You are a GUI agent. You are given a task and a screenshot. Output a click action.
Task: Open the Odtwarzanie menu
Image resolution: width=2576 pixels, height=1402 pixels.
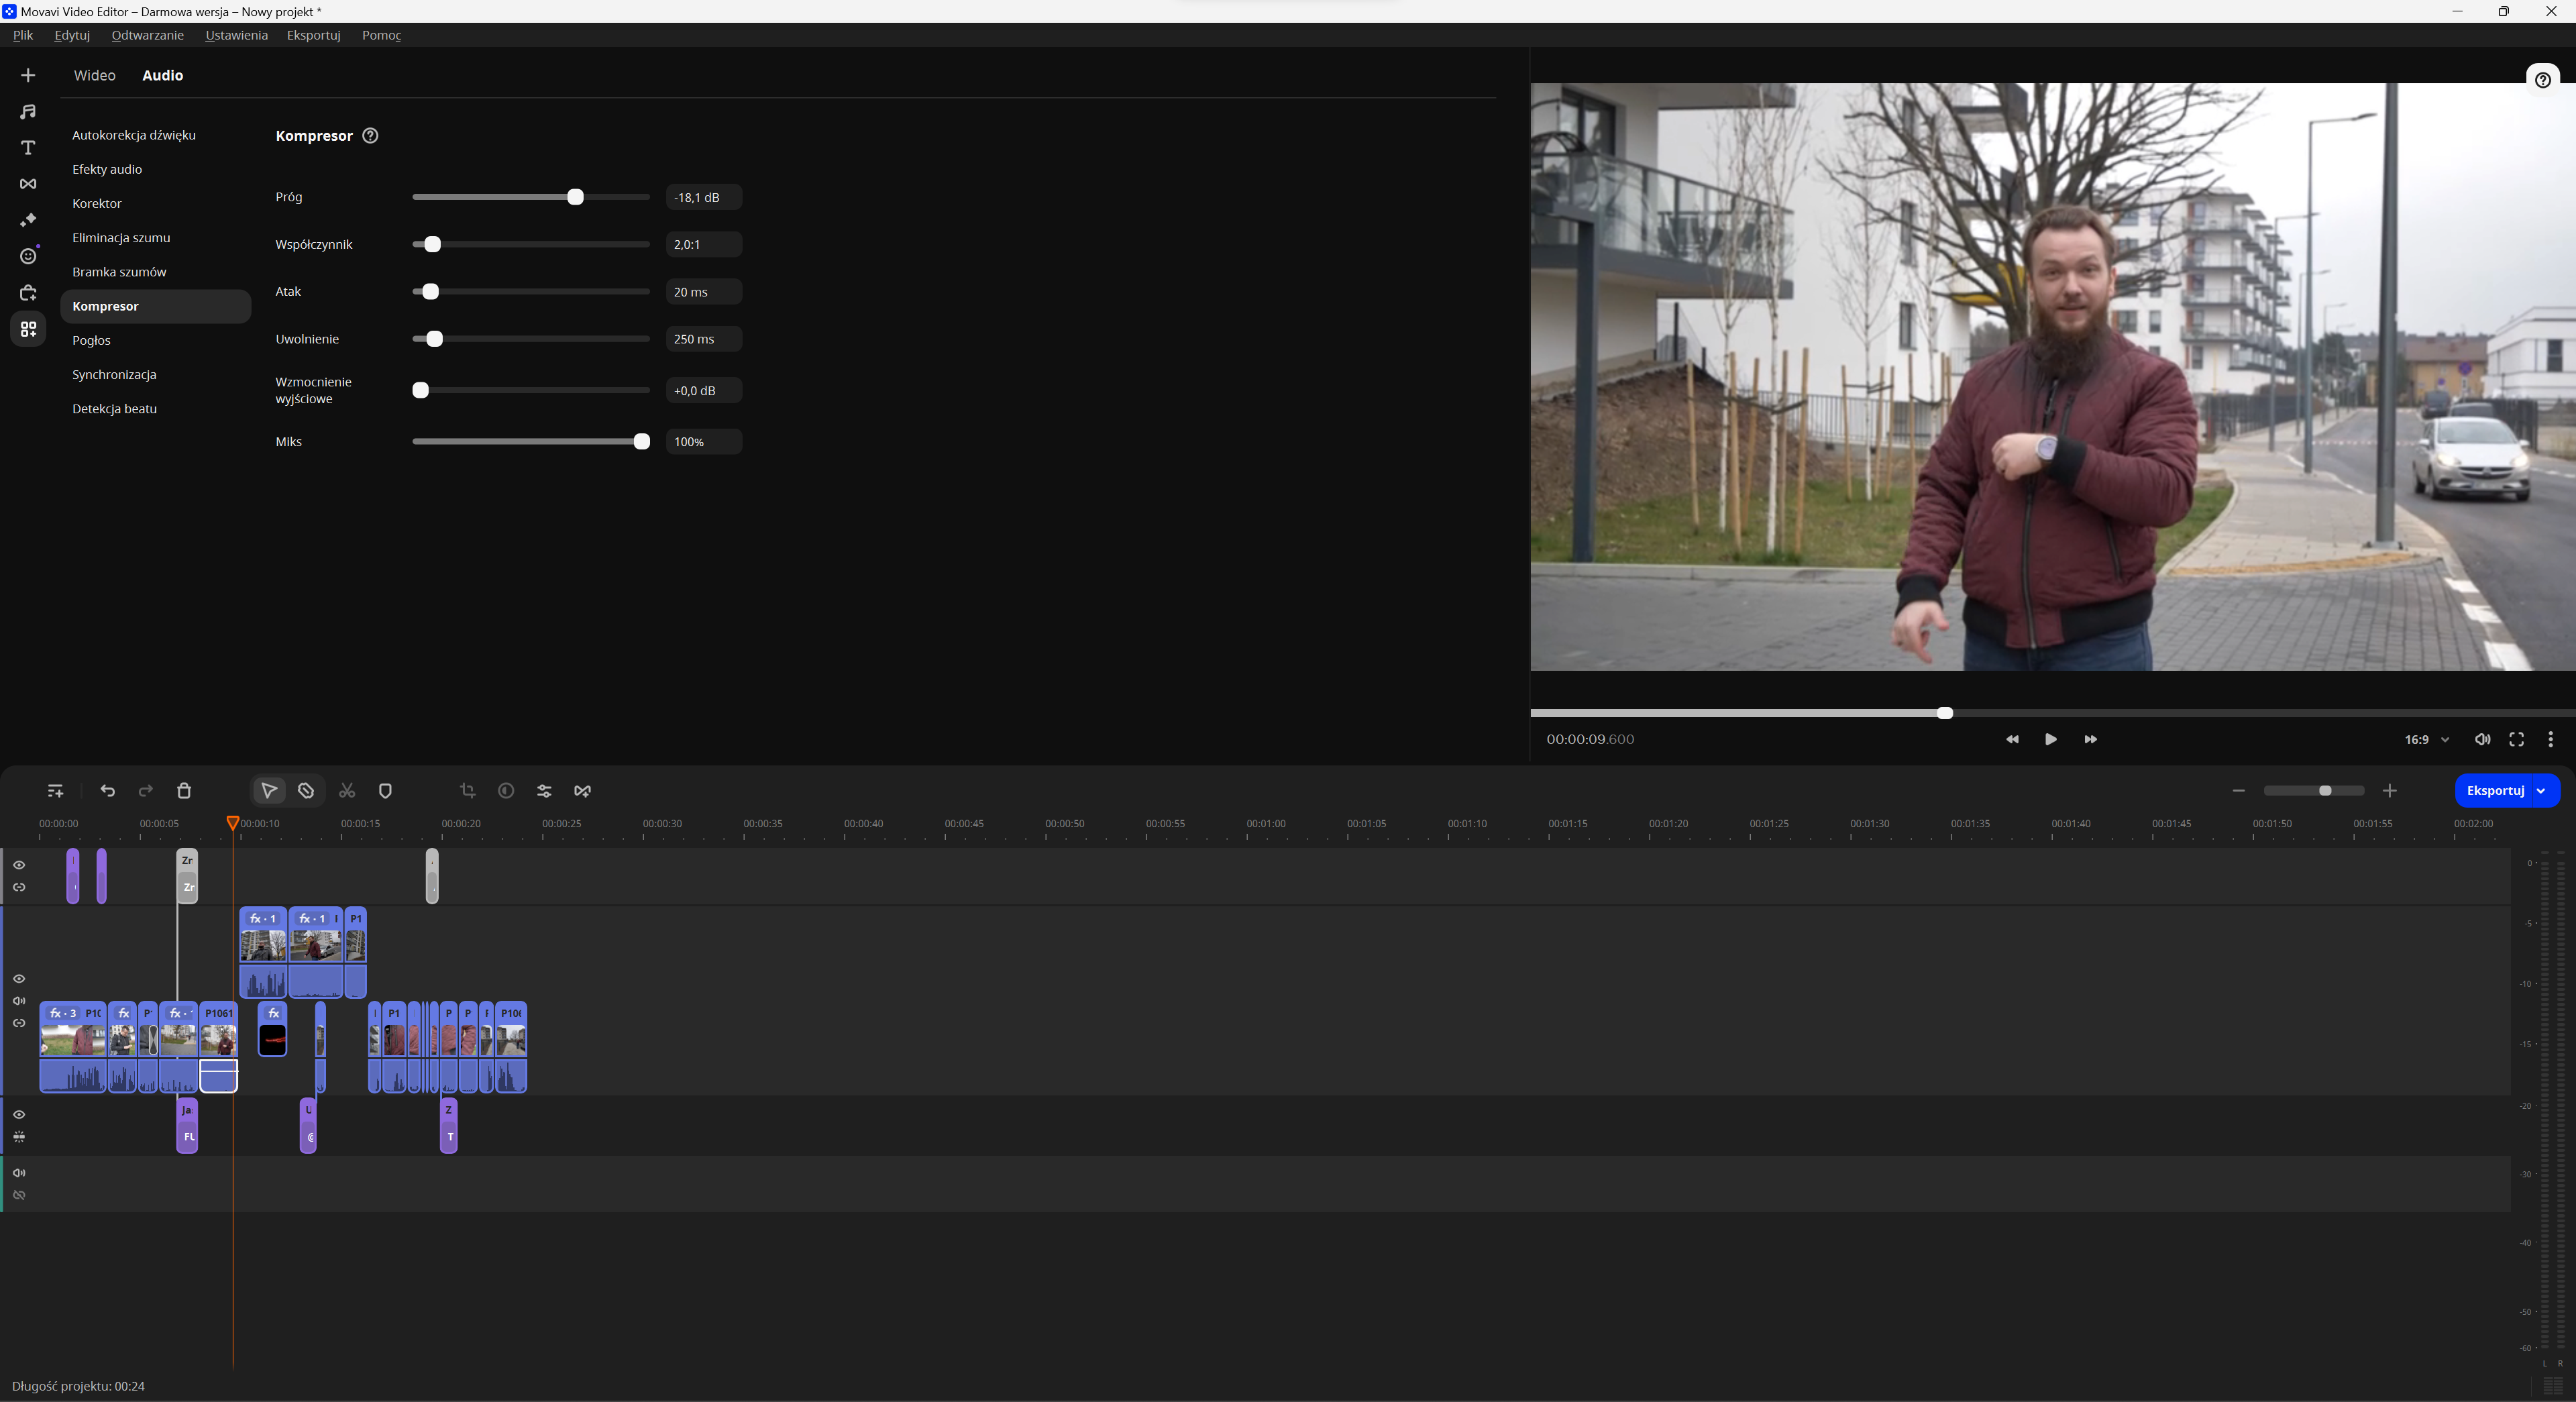pyautogui.click(x=147, y=35)
